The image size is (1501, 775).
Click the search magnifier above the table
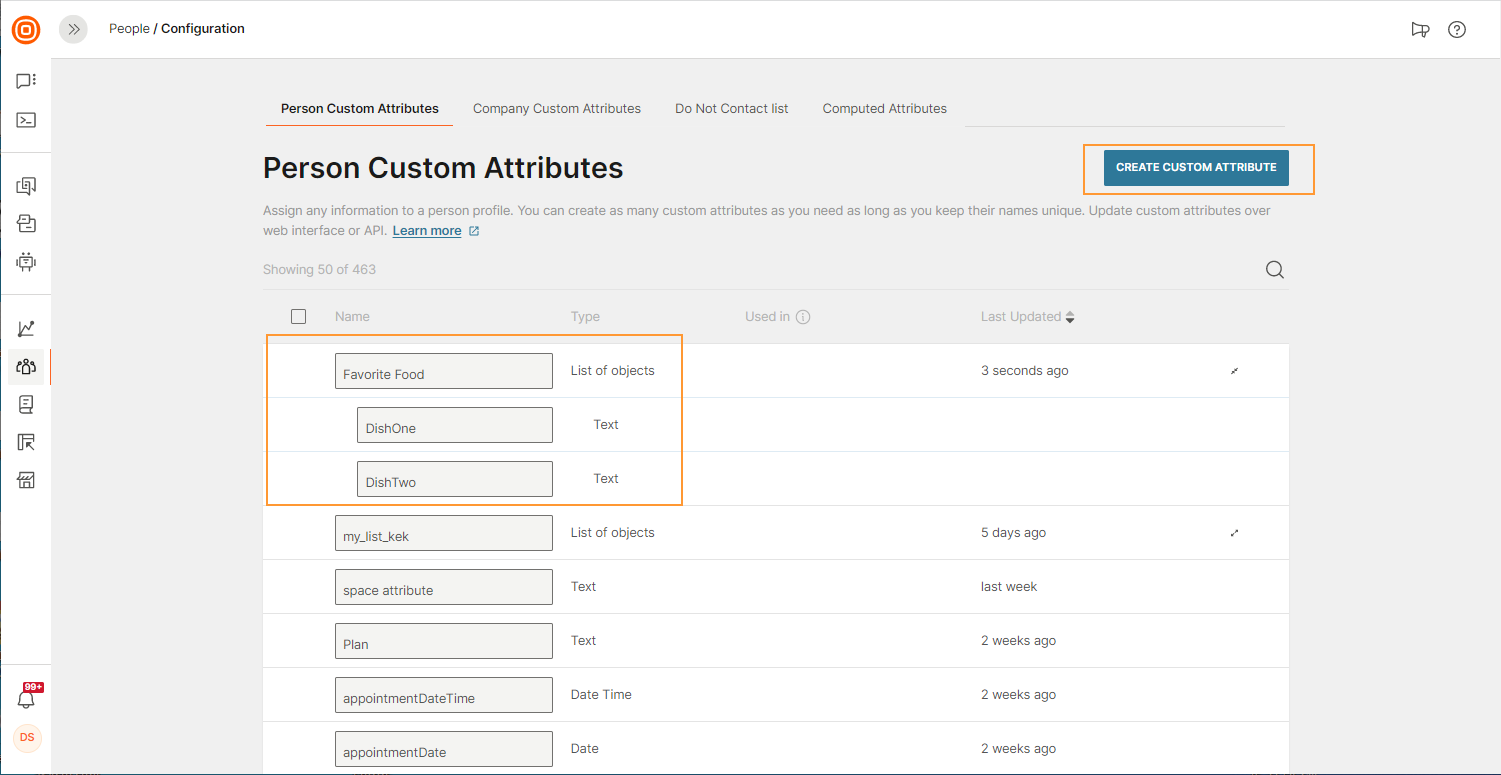[x=1274, y=270]
